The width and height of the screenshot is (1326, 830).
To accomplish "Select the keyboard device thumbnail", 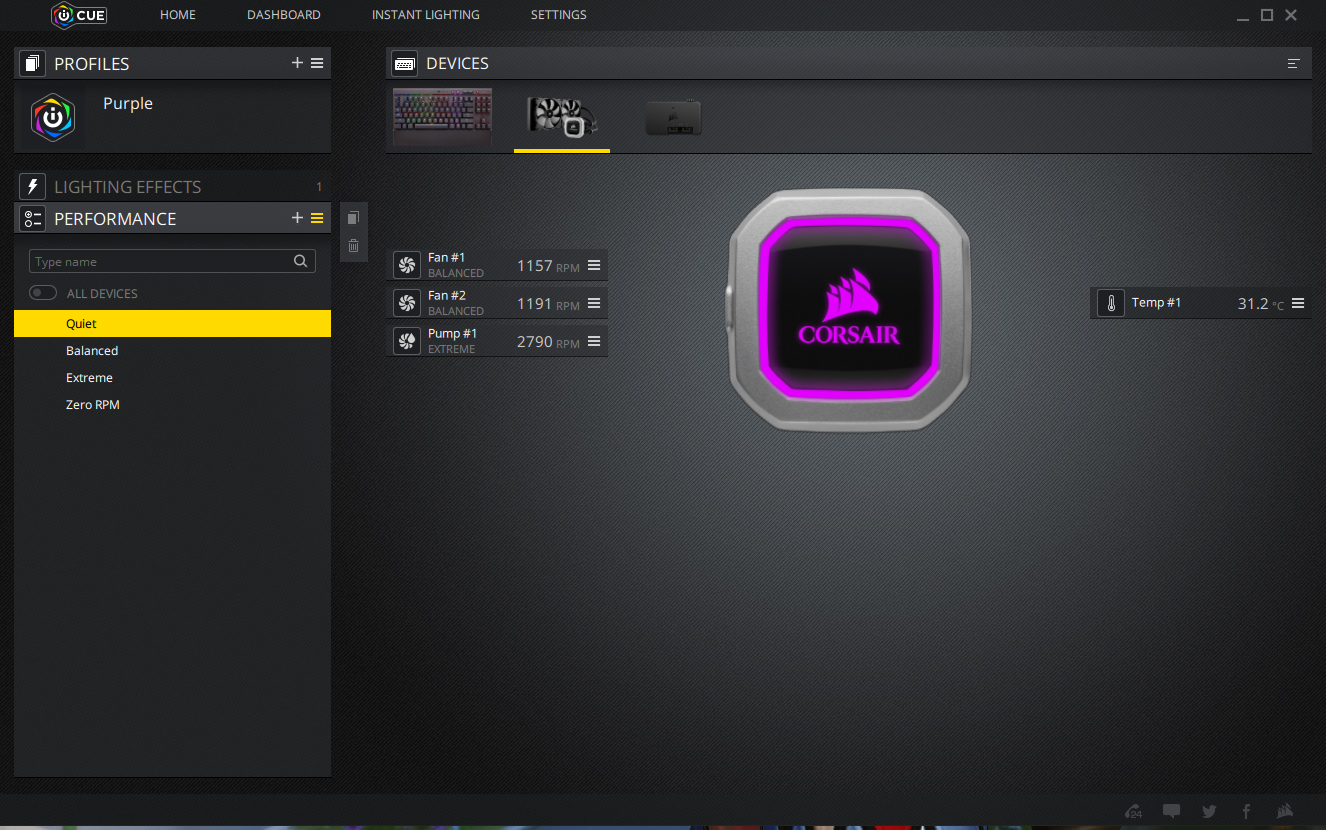I will click(442, 118).
